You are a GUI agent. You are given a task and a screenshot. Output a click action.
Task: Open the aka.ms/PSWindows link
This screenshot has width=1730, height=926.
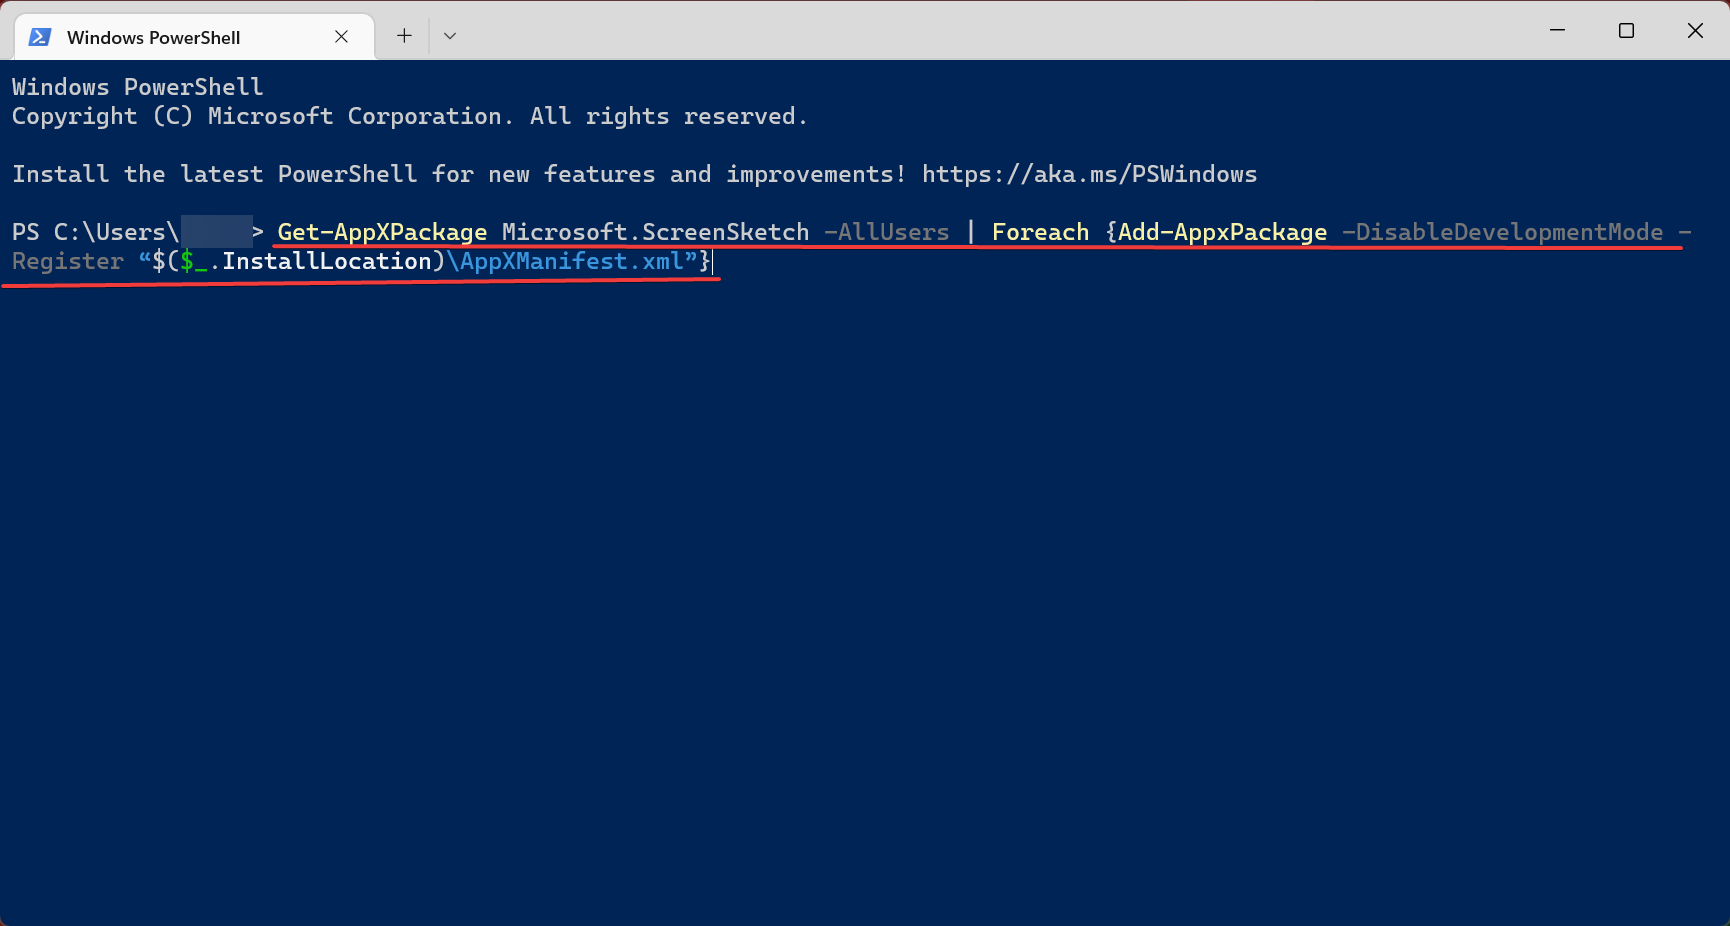coord(1089,174)
